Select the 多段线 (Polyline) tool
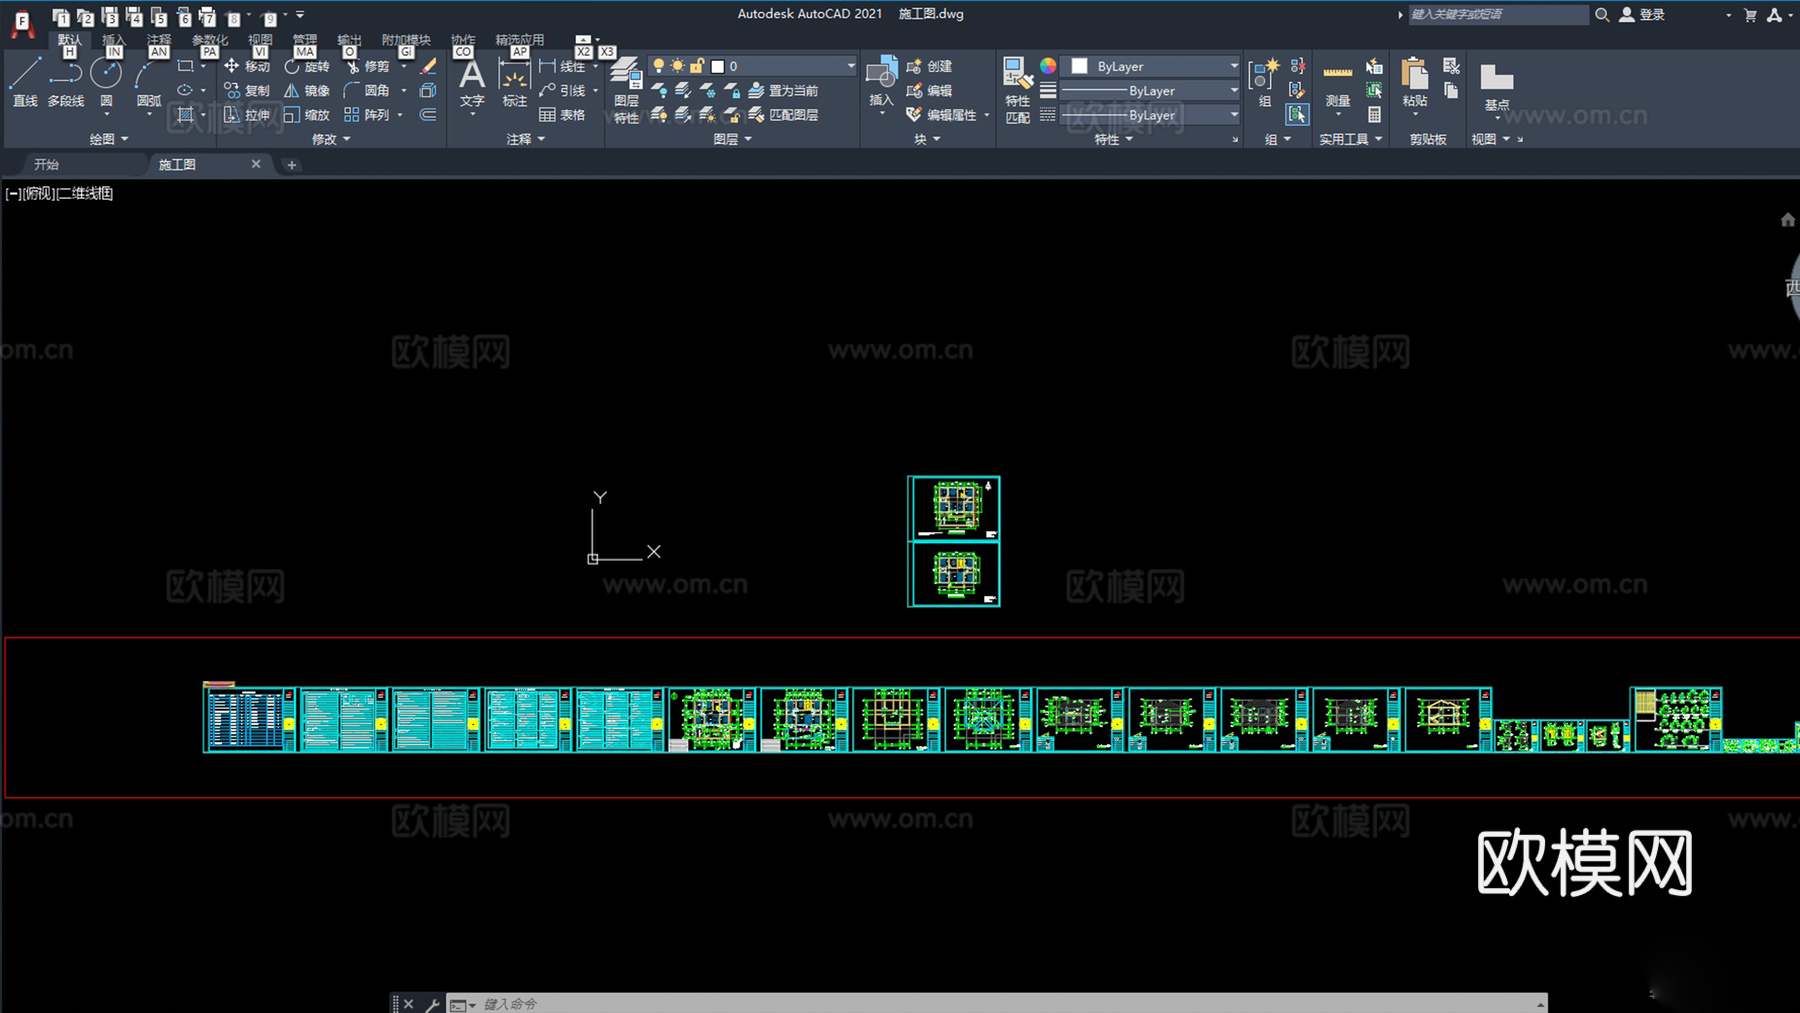1800x1013 pixels. (65, 82)
